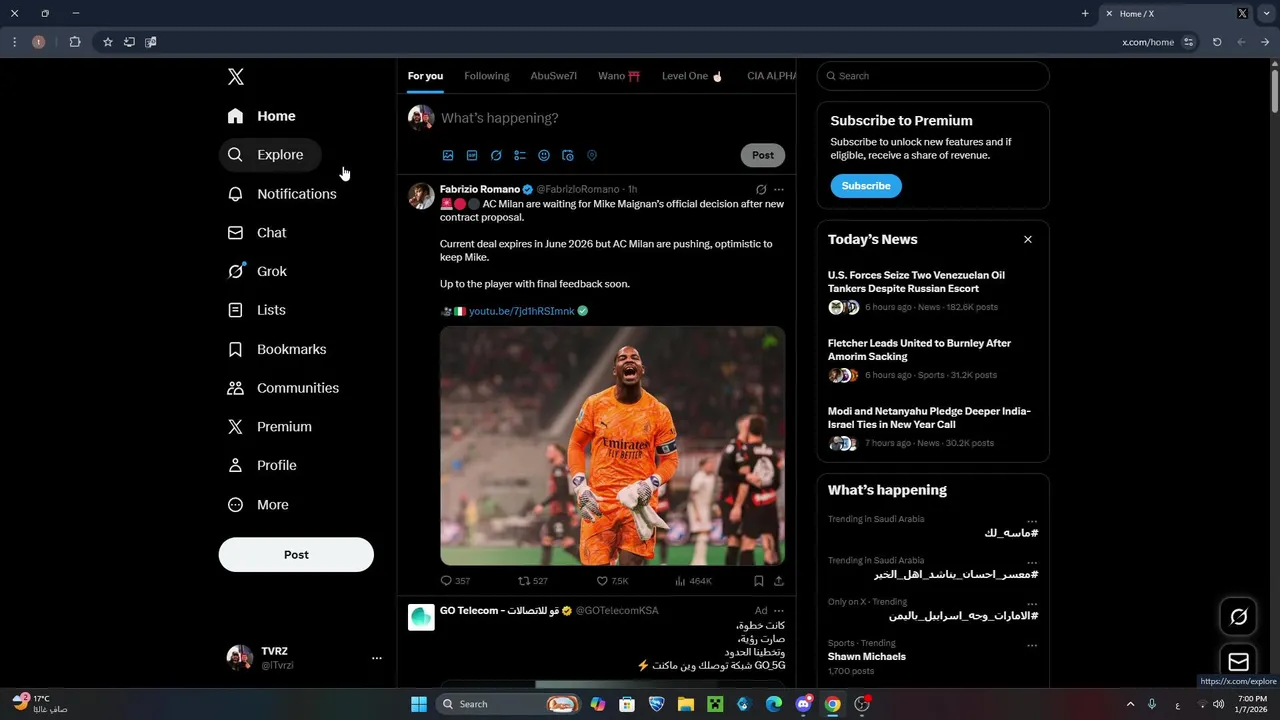Add a GIF via composer icon
This screenshot has height=720, width=1280.
tap(472, 155)
